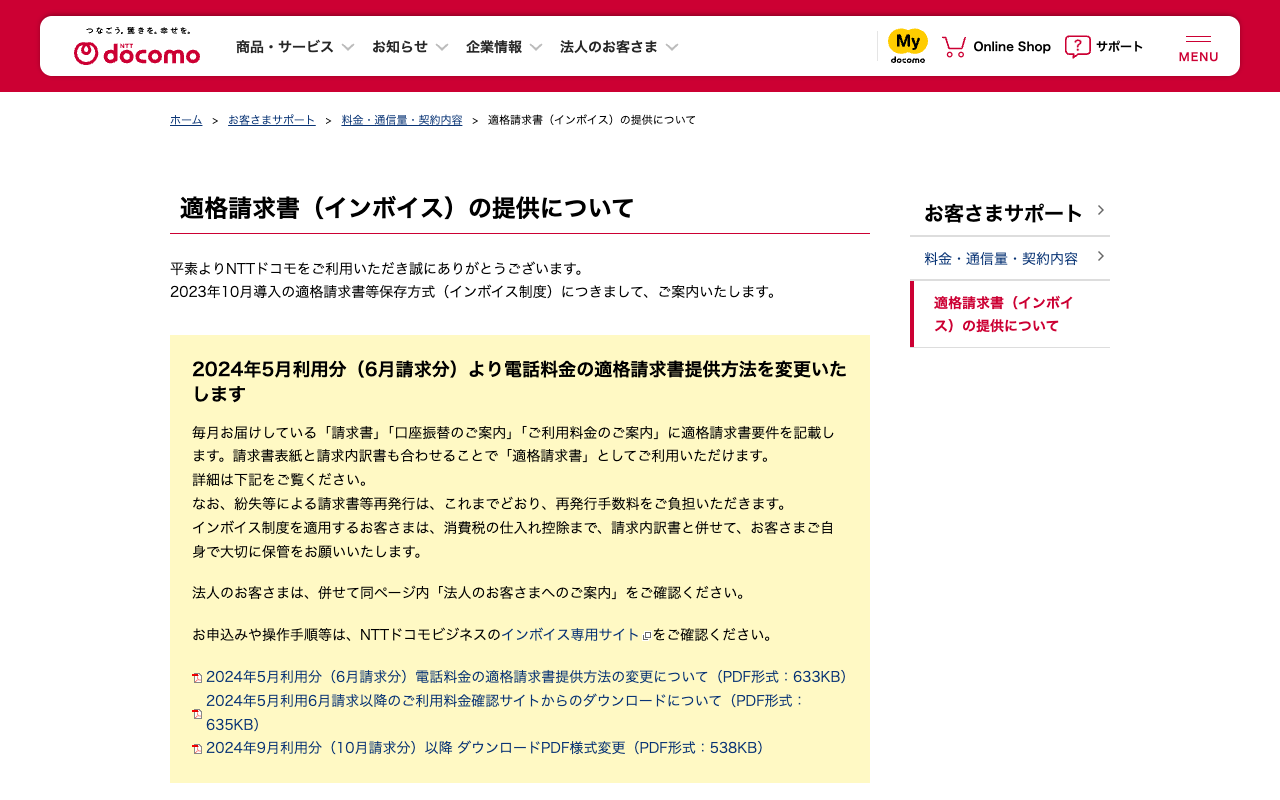Screen dimensions: 1280x800
Task: Click PDF icon for ダウンロードPDF様式変更
Action: coord(197,748)
